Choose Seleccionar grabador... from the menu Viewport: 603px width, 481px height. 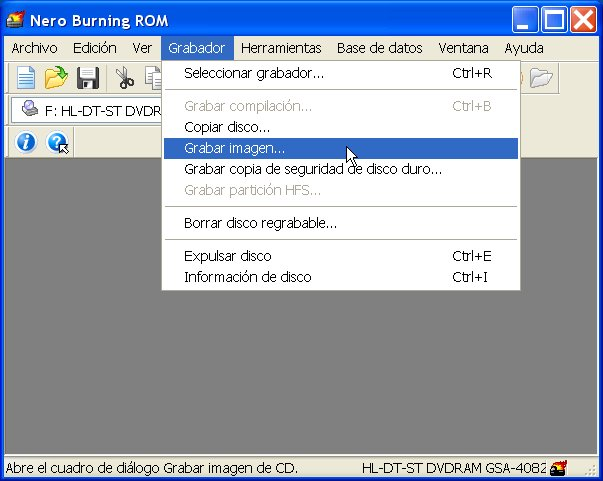pos(254,73)
